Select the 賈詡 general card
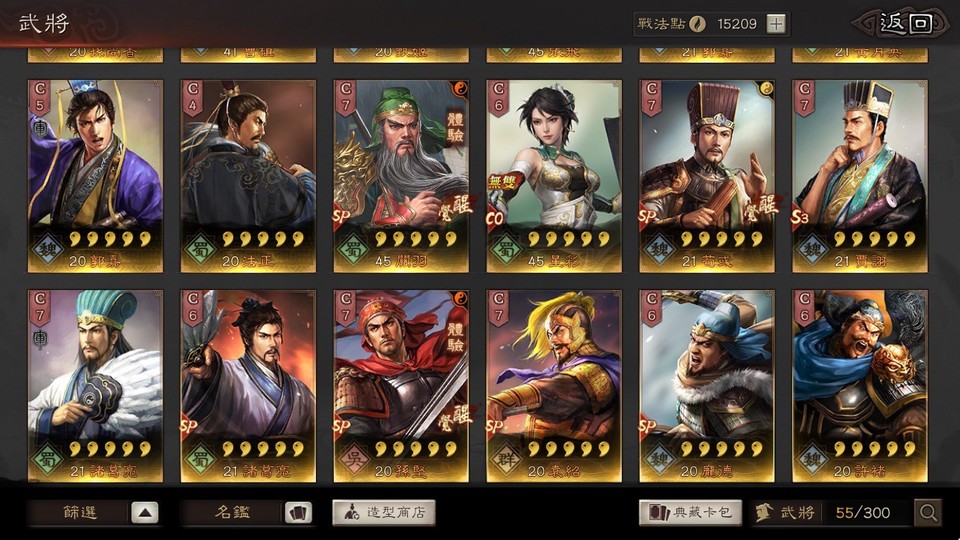 click(x=860, y=176)
